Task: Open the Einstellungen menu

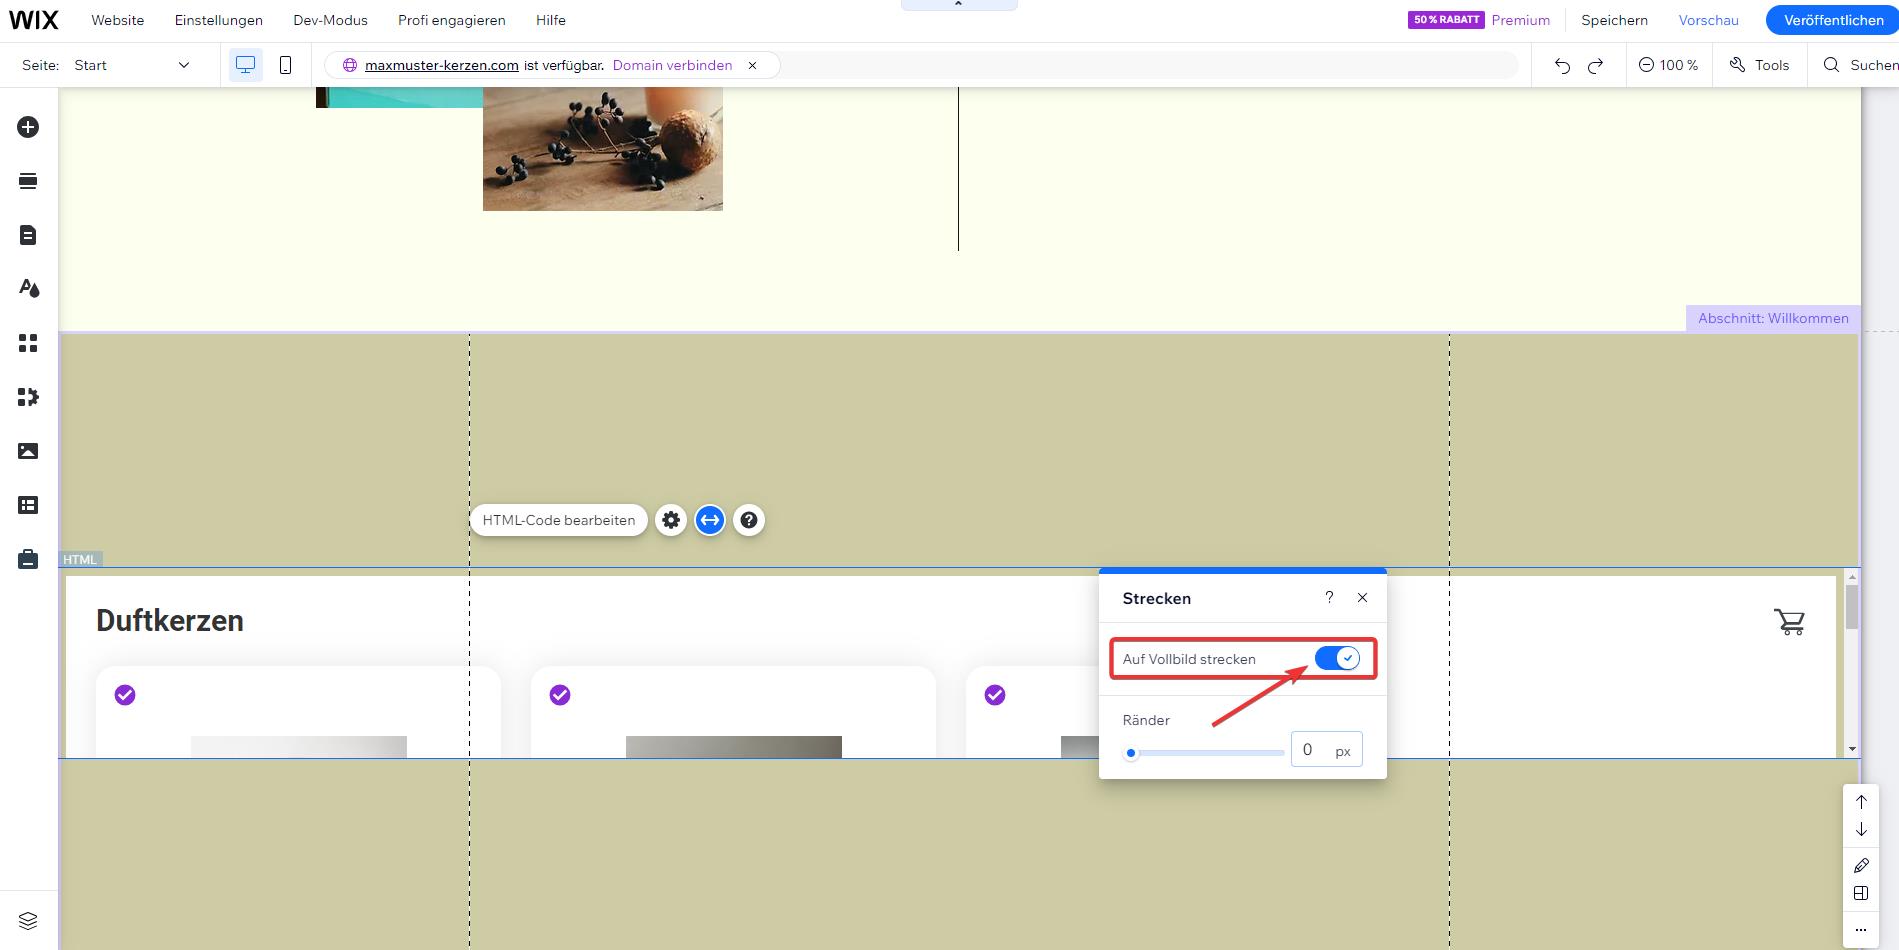Action: (x=219, y=20)
